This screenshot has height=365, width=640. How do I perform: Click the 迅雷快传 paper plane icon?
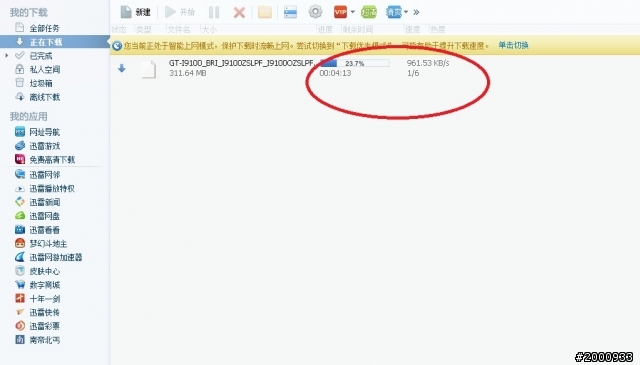20,312
